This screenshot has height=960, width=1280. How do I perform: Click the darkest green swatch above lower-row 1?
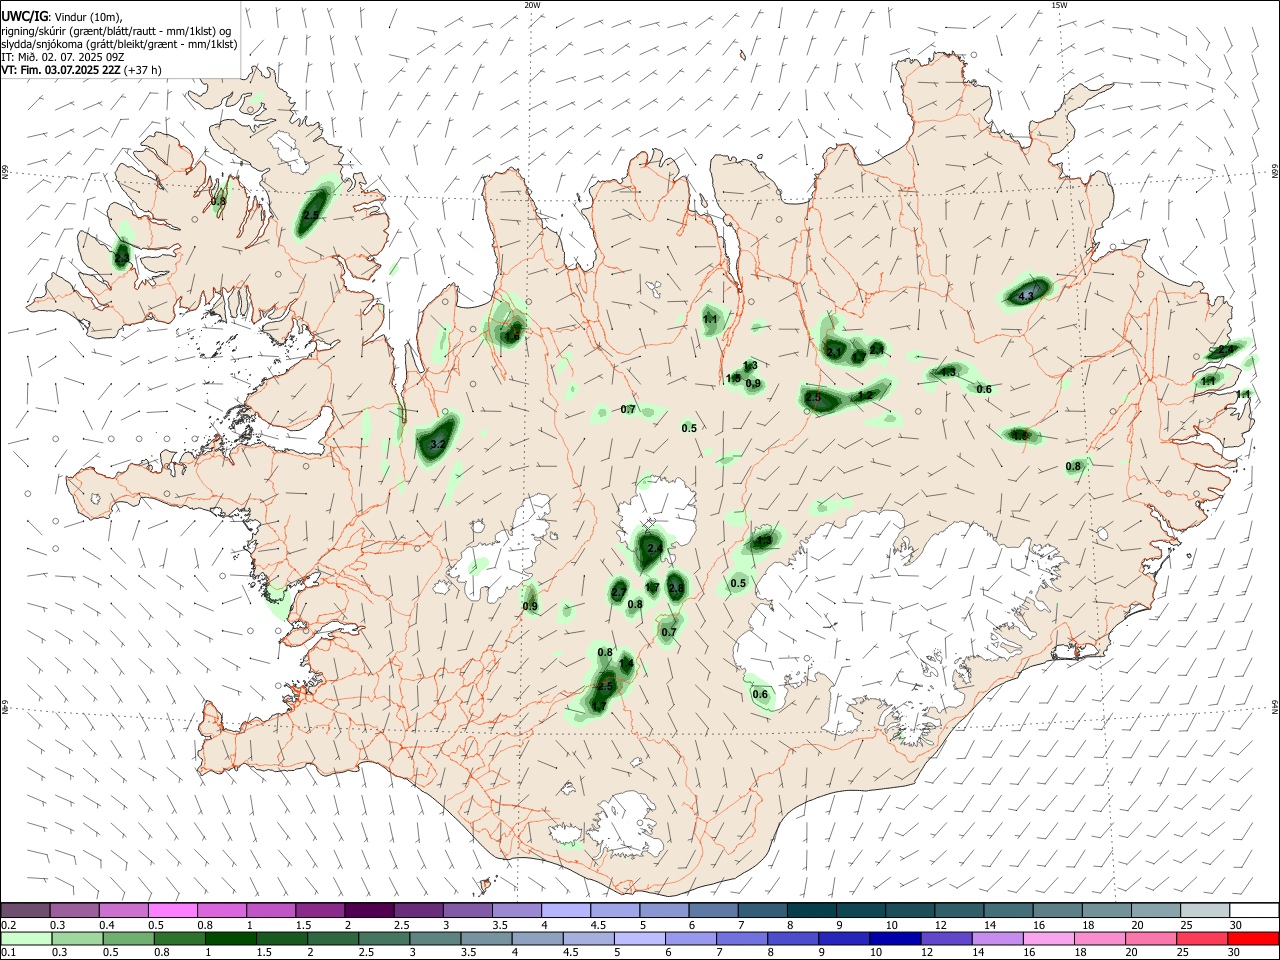coord(231,938)
